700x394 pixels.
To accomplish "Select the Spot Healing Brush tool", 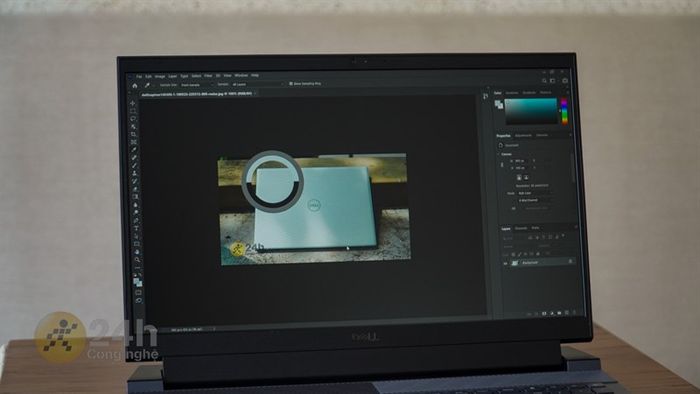I will (134, 158).
